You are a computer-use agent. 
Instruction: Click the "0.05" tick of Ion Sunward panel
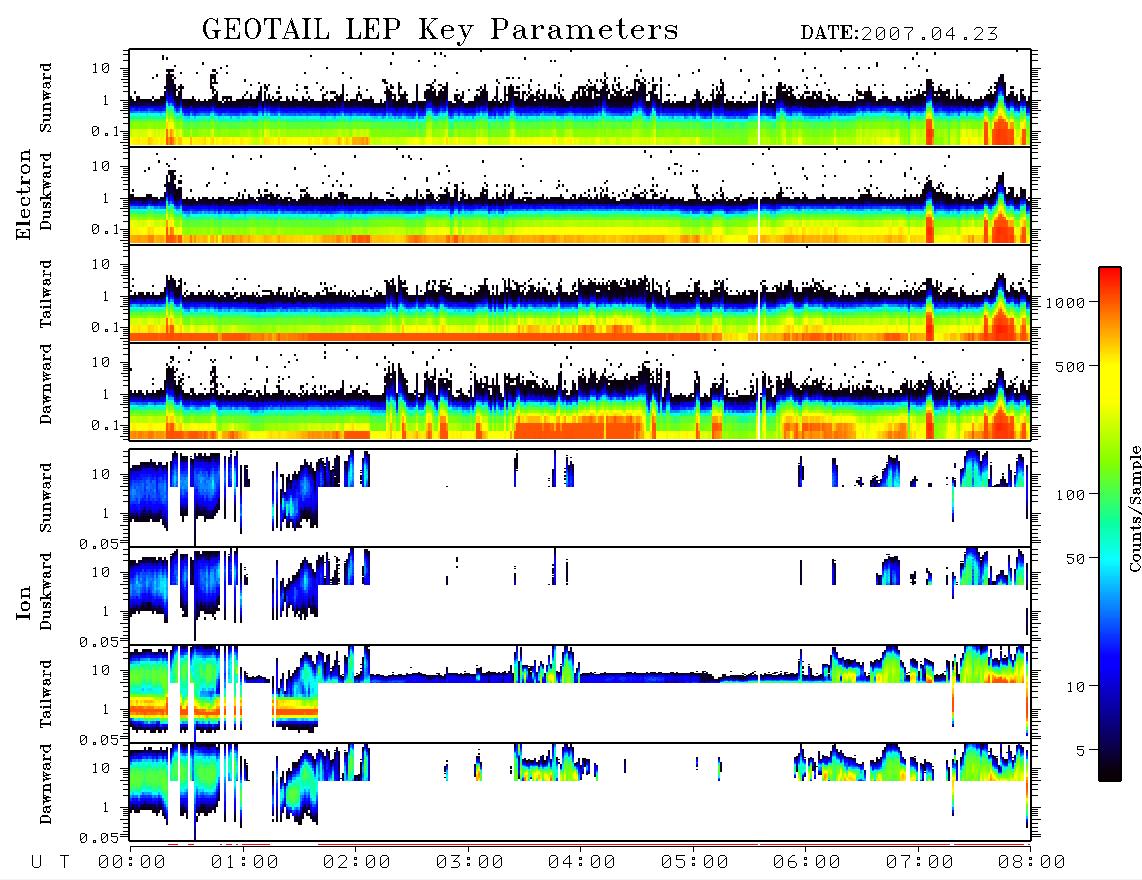pos(100,543)
